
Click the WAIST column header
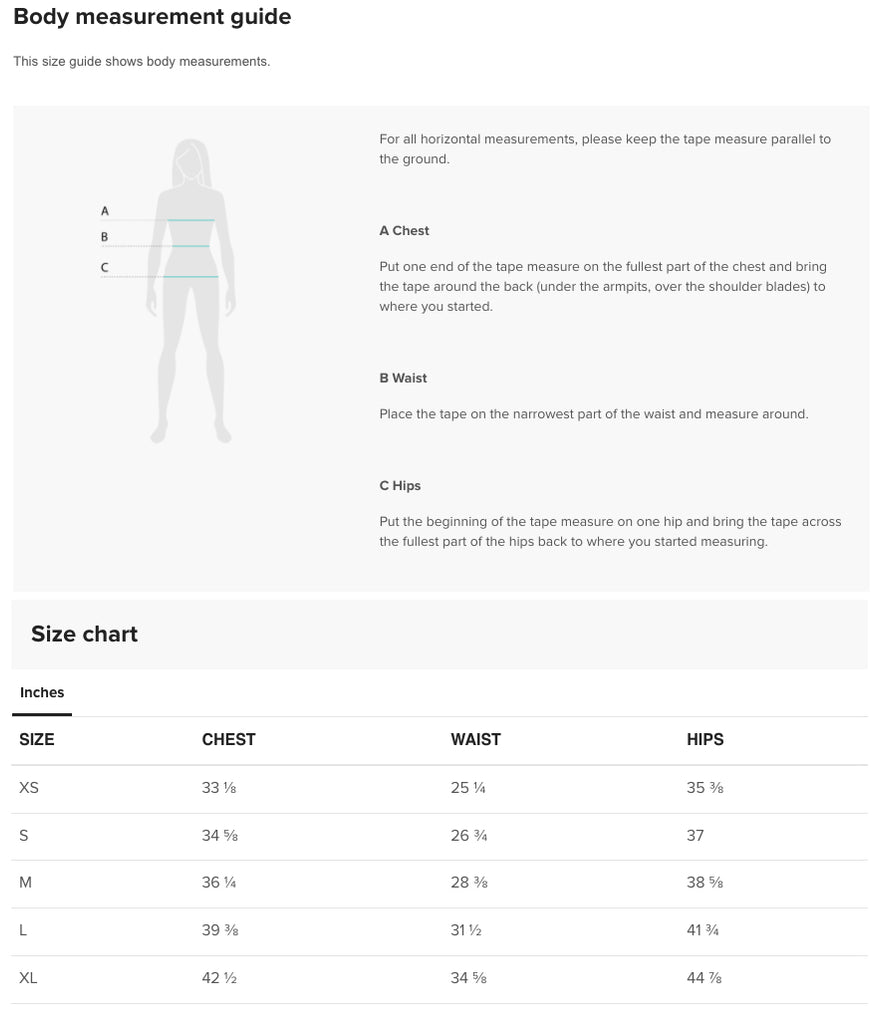tap(475, 740)
